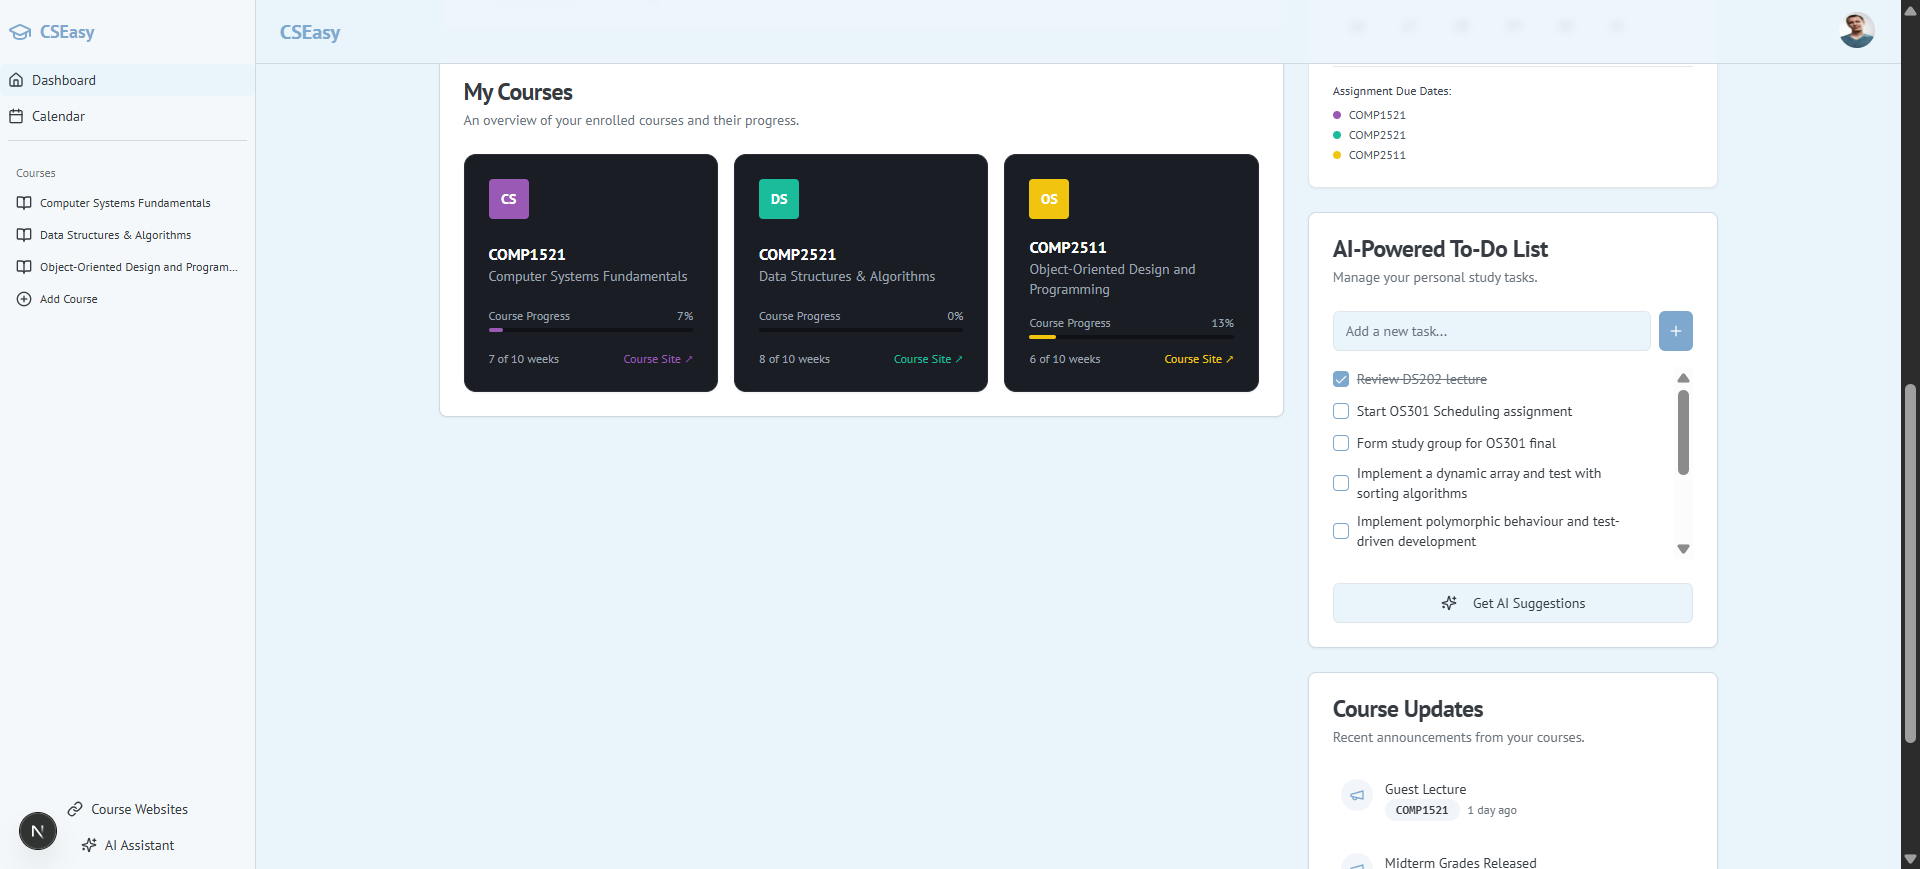
Task: Click the COMP2511 course progress bar
Action: 1131,337
